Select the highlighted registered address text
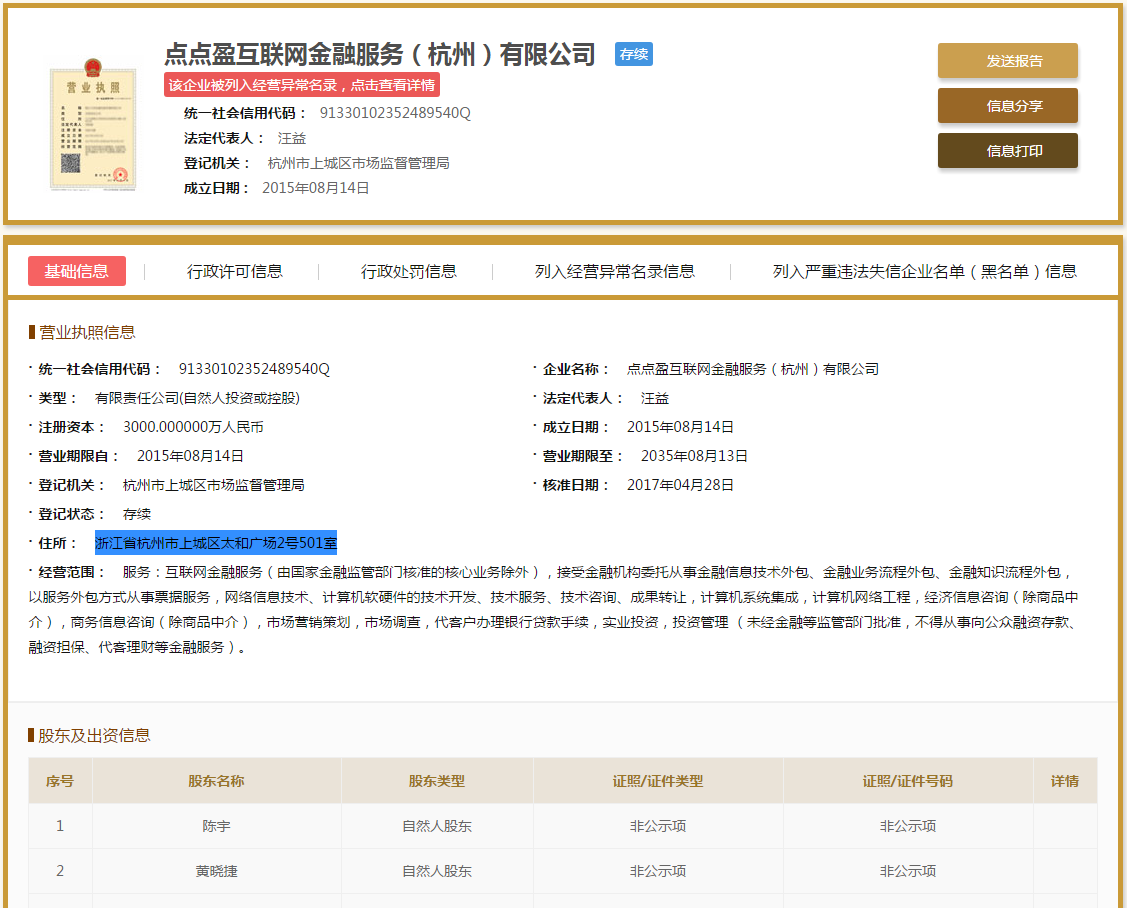The height and width of the screenshot is (908, 1127). [x=216, y=541]
